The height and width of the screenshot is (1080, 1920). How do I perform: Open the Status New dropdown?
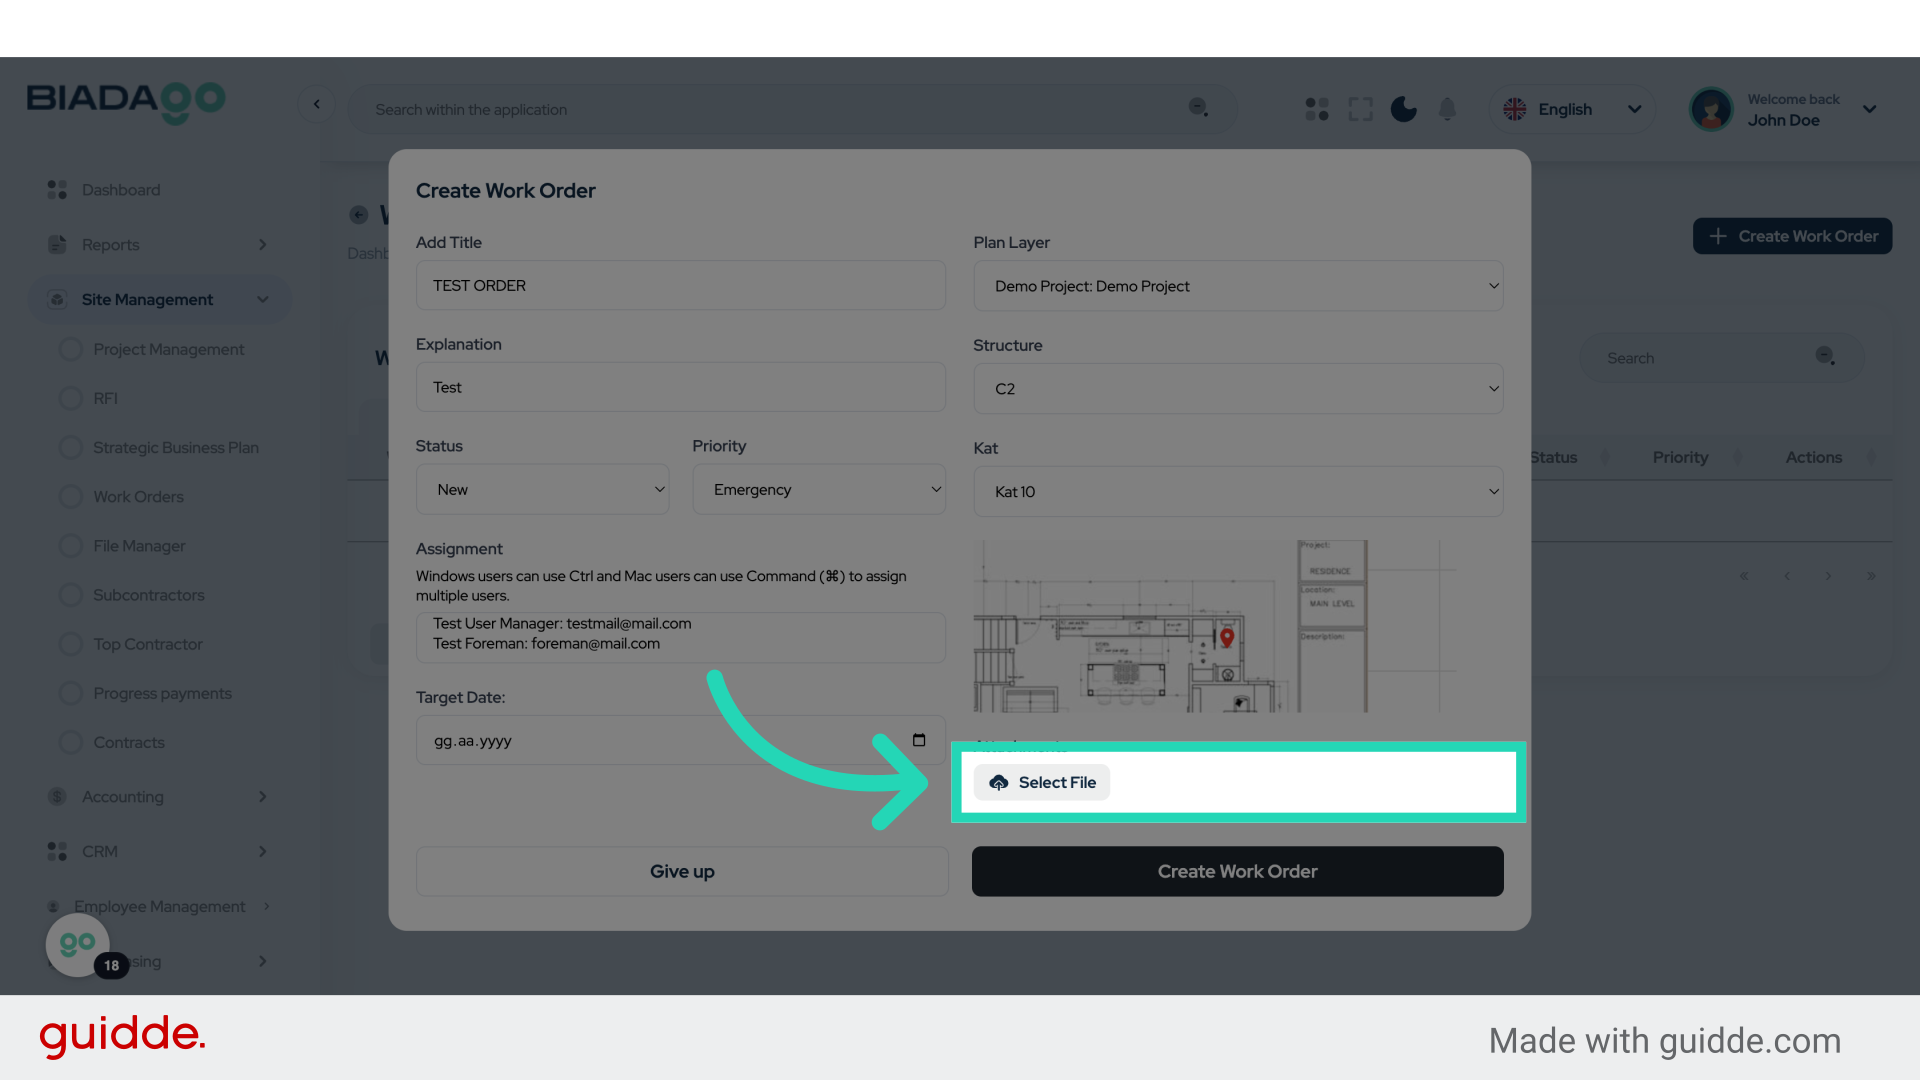(x=542, y=490)
